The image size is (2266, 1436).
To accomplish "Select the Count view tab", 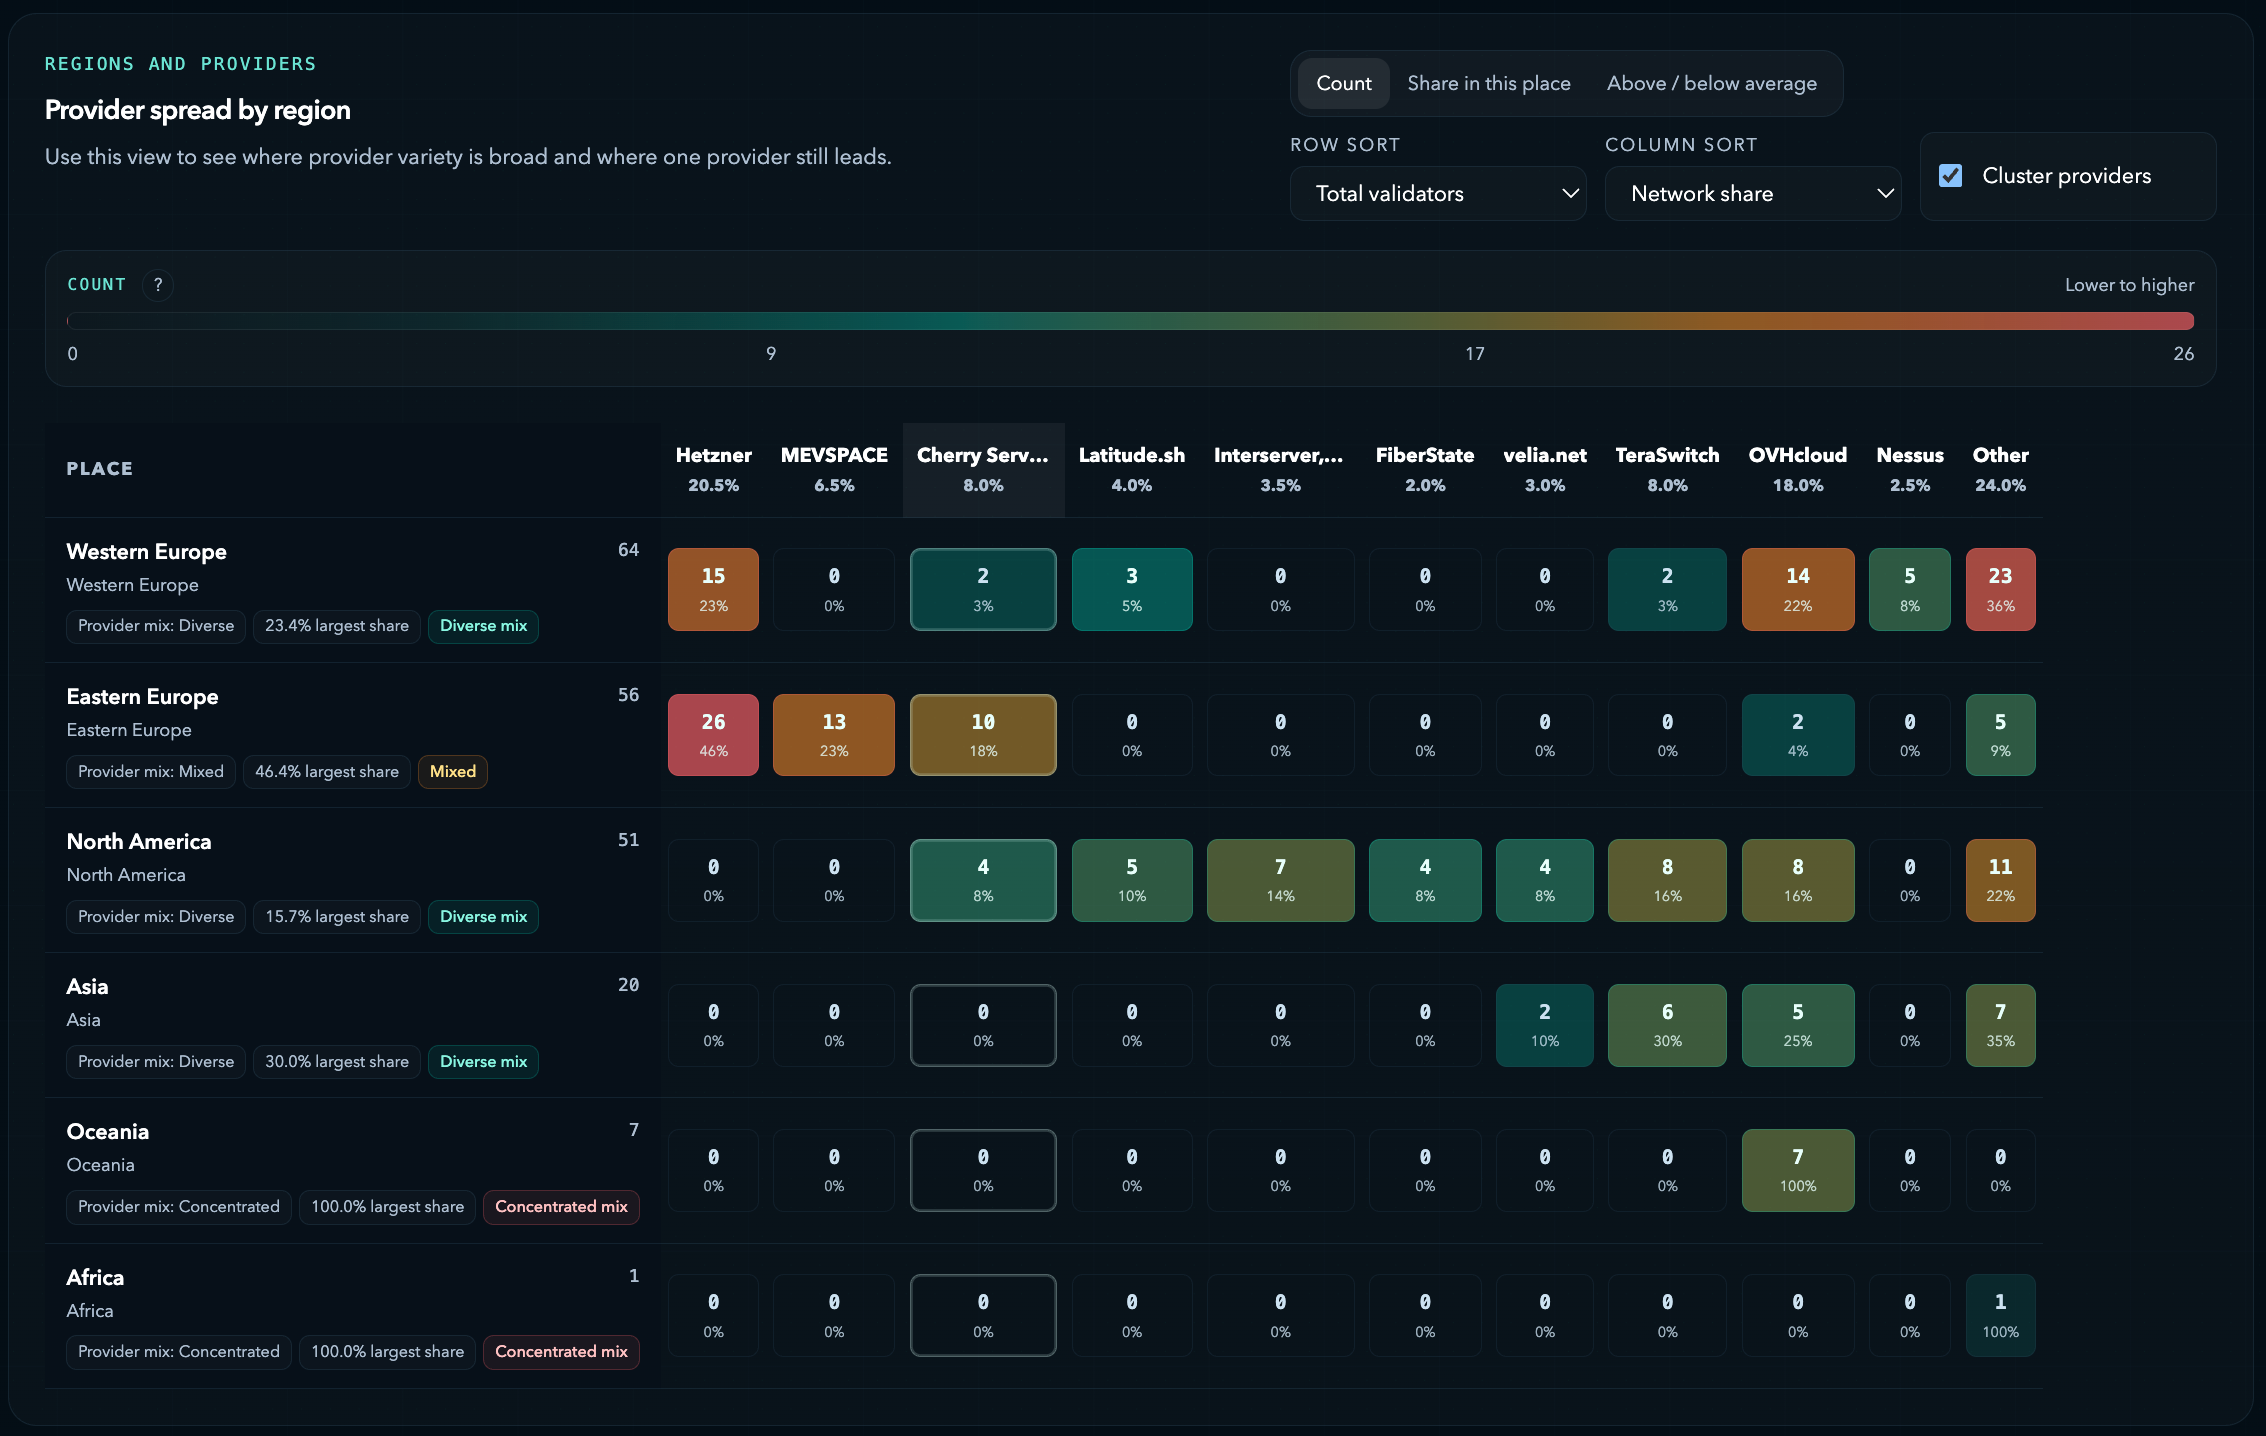I will pos(1343,83).
